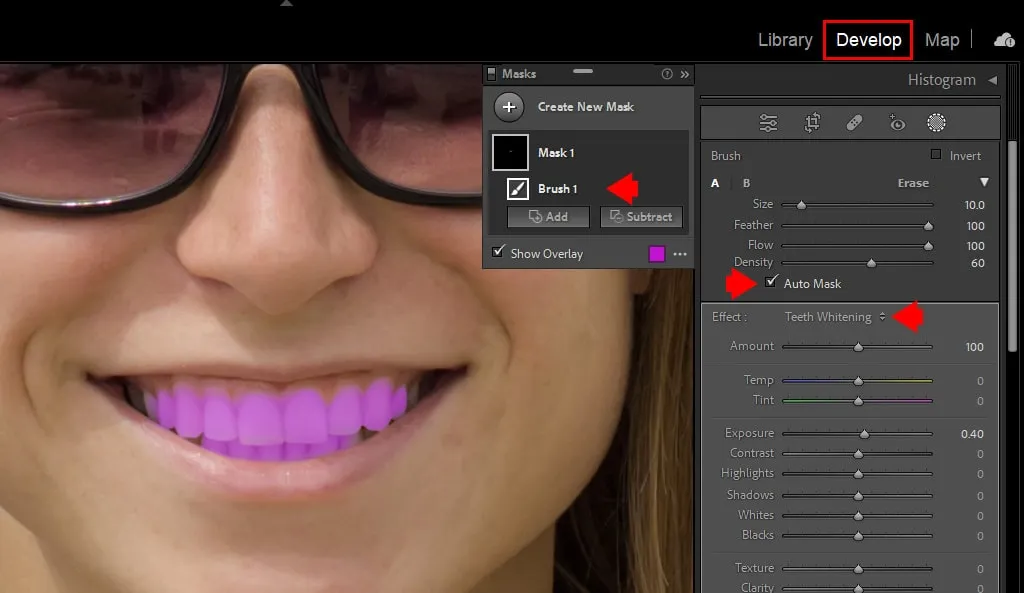1024x593 pixels.
Task: Select the Healing tool bandage icon
Action: pyautogui.click(x=854, y=123)
